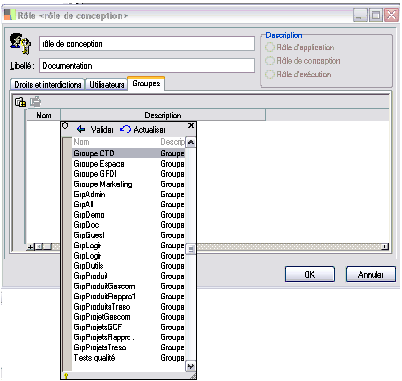Open the Groupes tab

click(146, 83)
